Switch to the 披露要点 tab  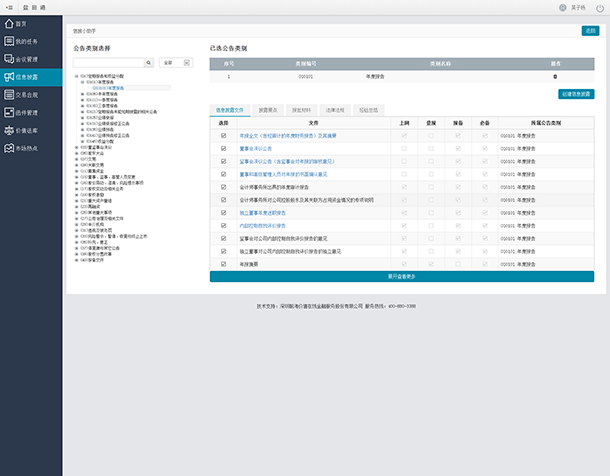pos(268,110)
